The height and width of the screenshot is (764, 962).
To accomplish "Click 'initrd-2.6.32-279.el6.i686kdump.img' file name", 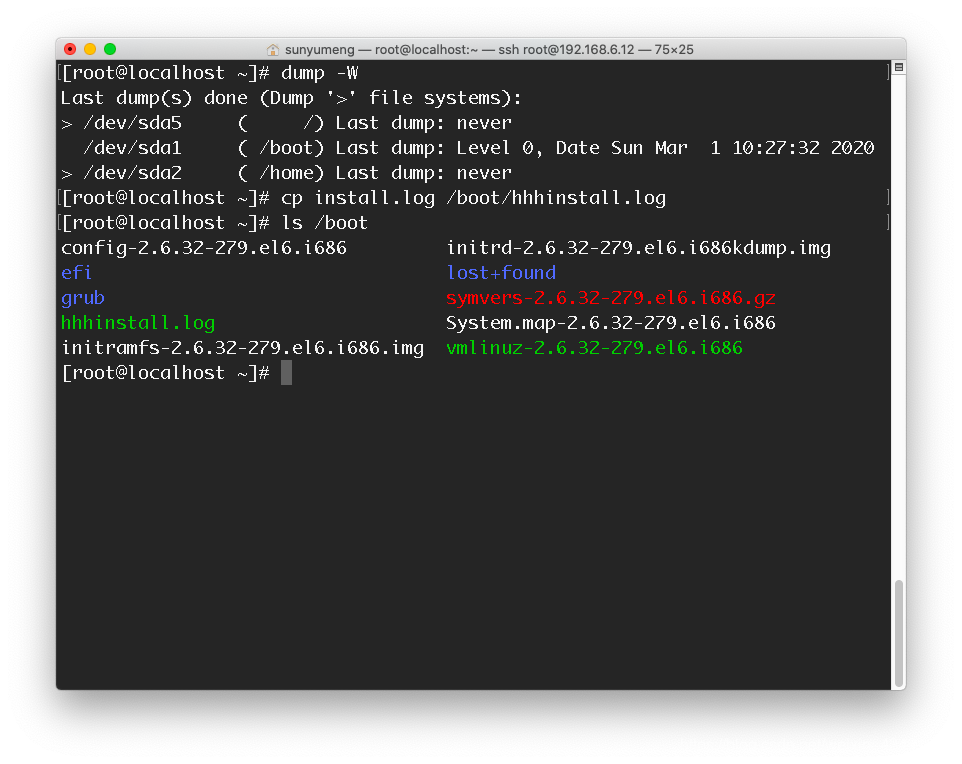I will pyautogui.click(x=639, y=248).
